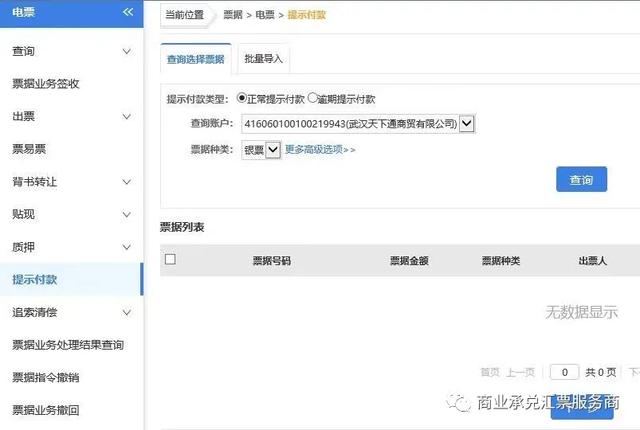Image resolution: width=640 pixels, height=430 pixels.
Task: Expand the 质押 menu chevron
Action: point(127,247)
